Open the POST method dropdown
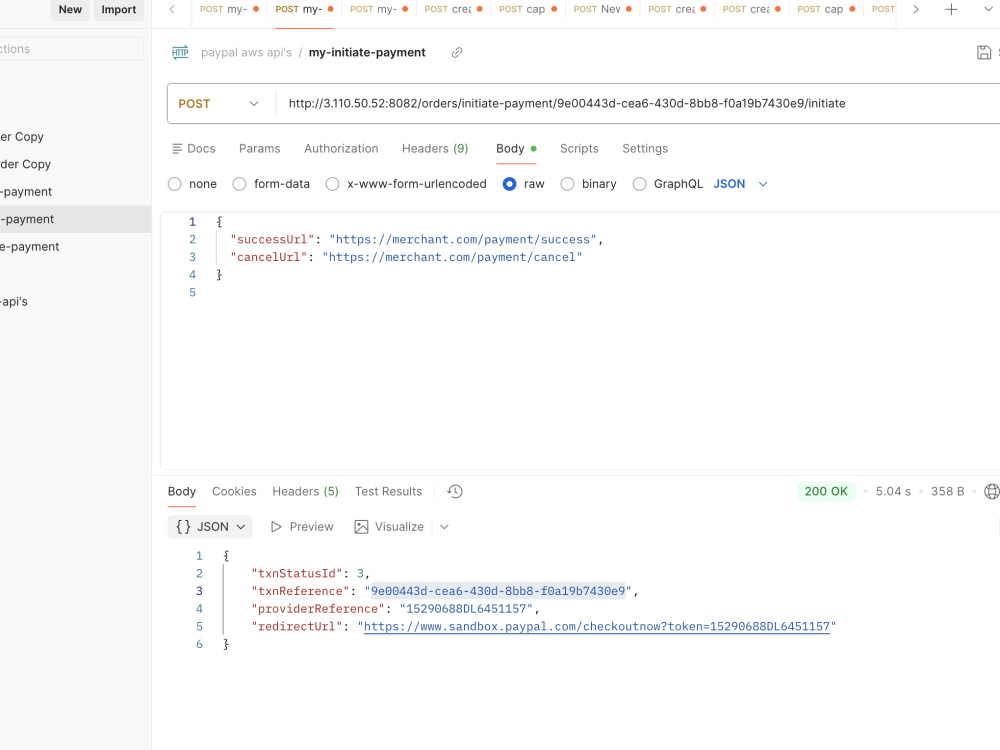 tap(218, 104)
